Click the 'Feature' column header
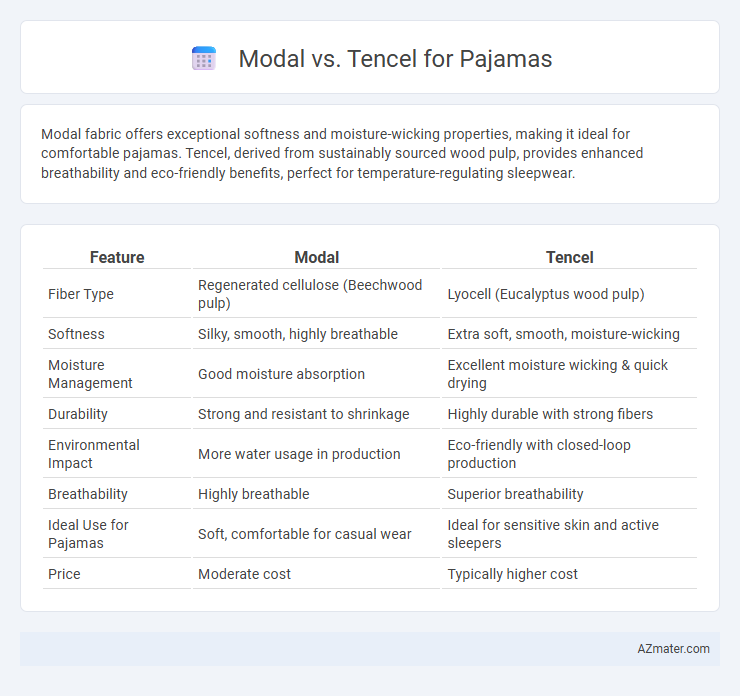Screen dimensions: 740x696 point(117,257)
